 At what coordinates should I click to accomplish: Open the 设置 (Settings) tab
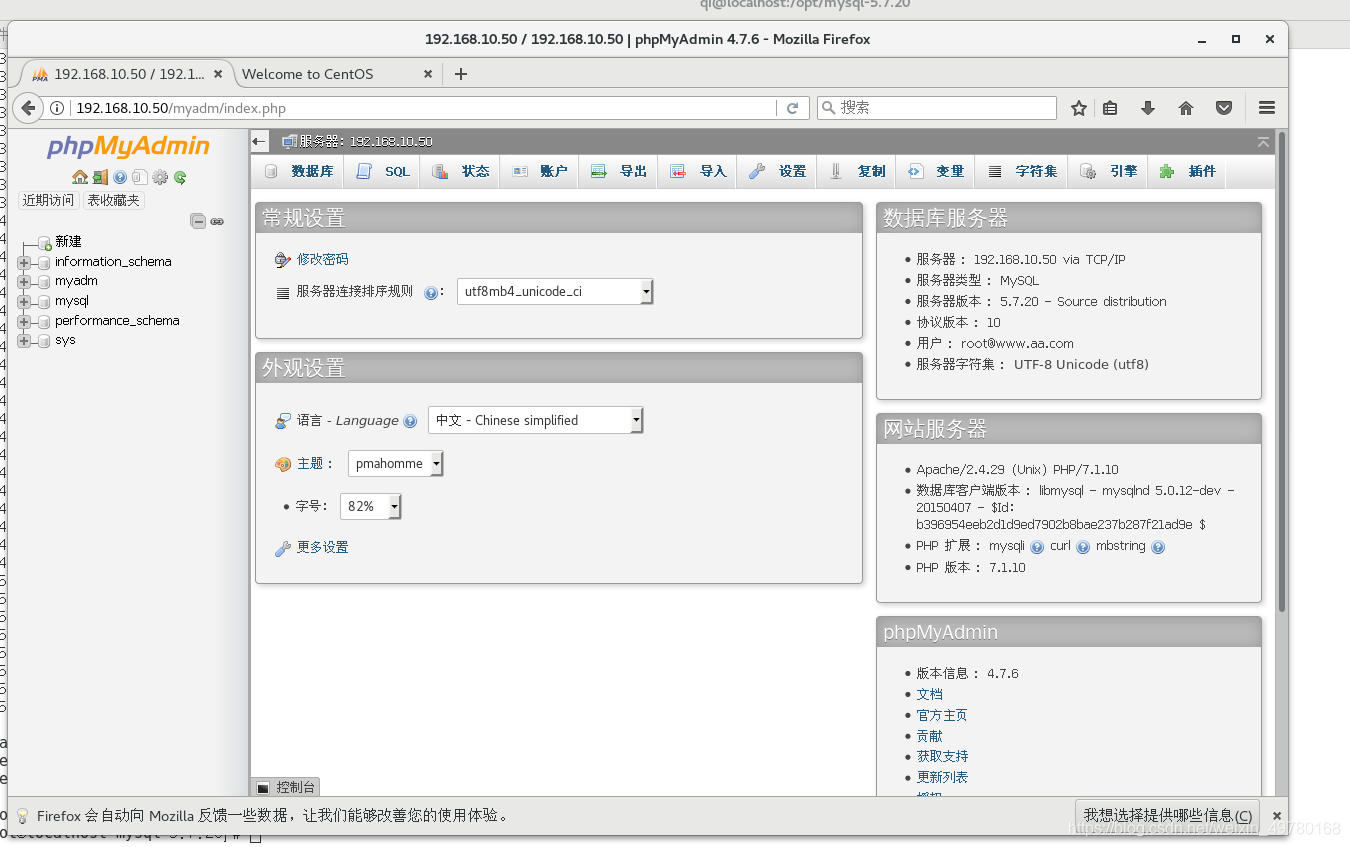point(778,172)
